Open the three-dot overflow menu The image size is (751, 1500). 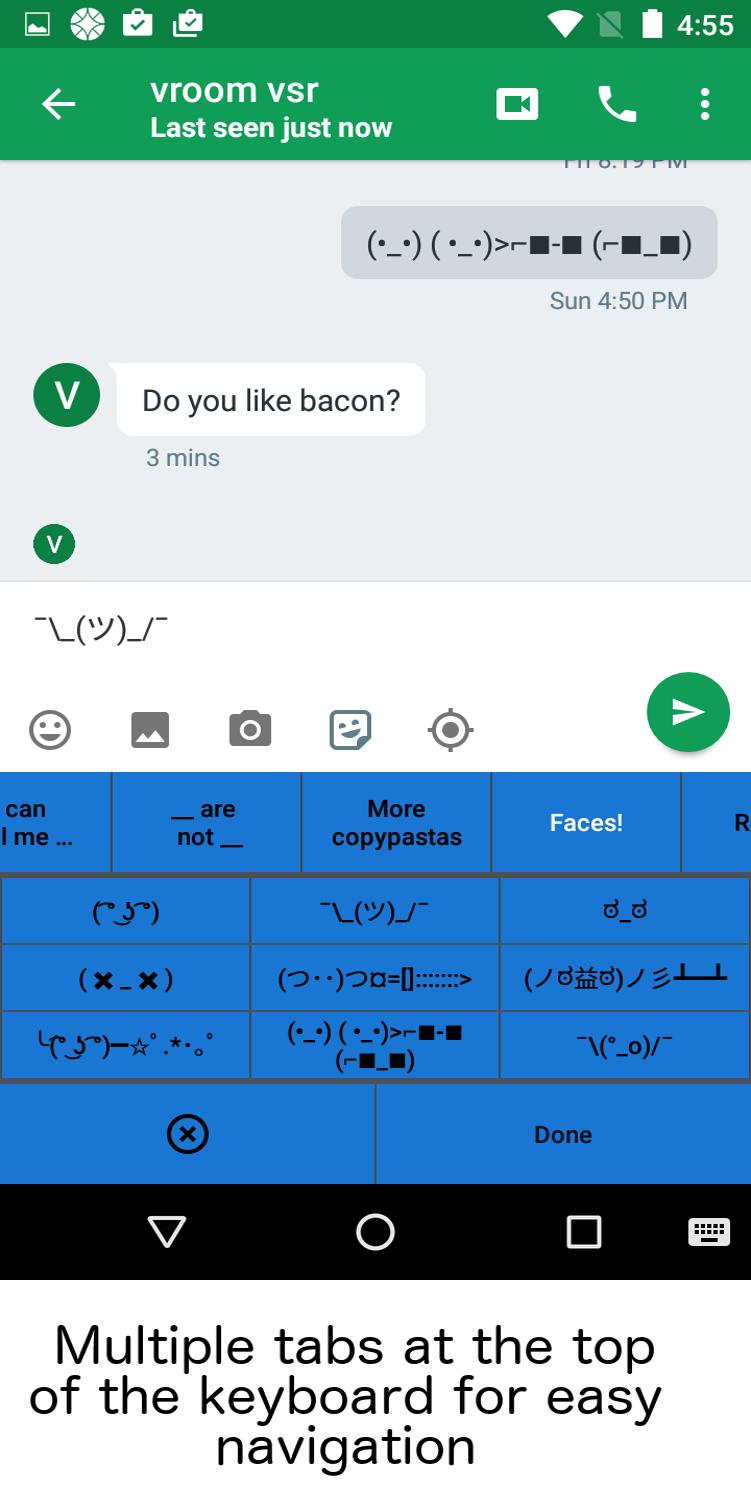coord(705,104)
